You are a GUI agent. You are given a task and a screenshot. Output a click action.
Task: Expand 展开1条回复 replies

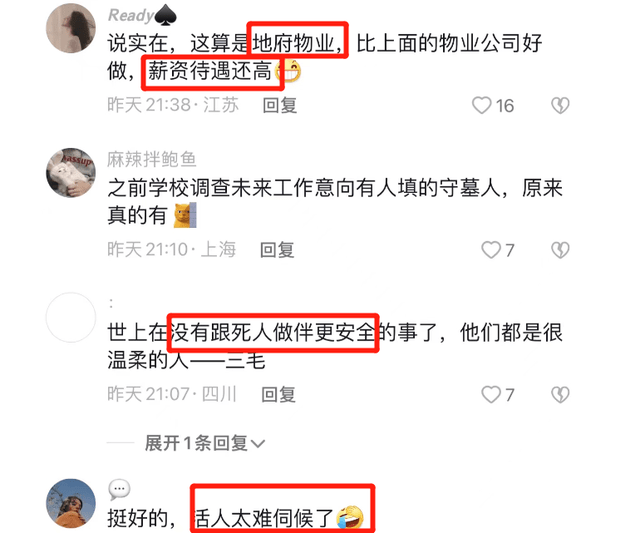pos(205,443)
